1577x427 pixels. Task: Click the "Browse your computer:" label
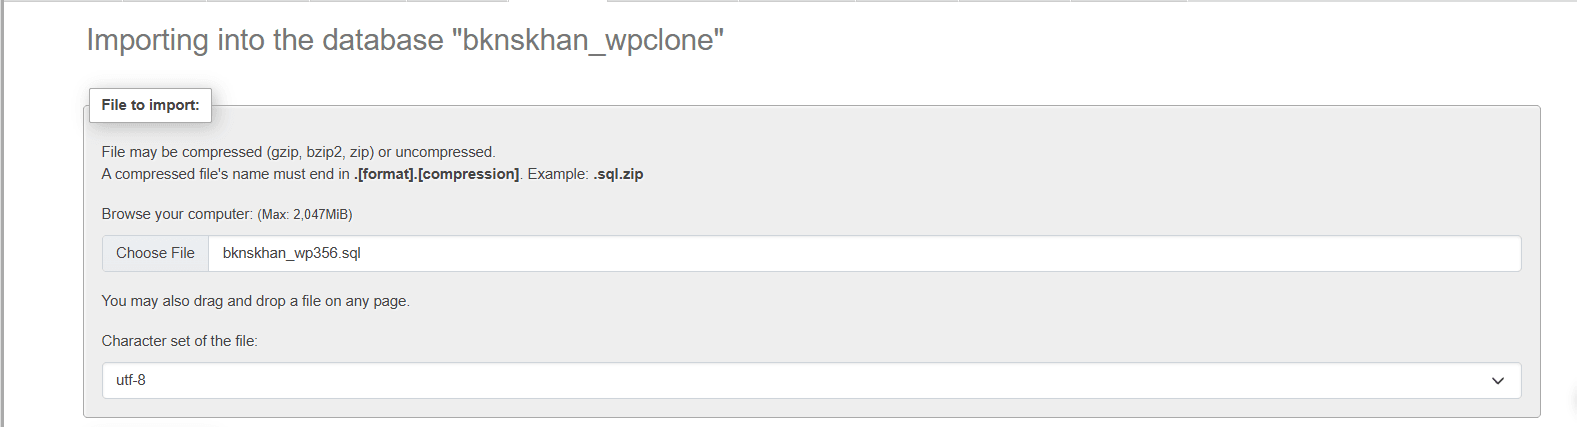pyautogui.click(x=177, y=214)
